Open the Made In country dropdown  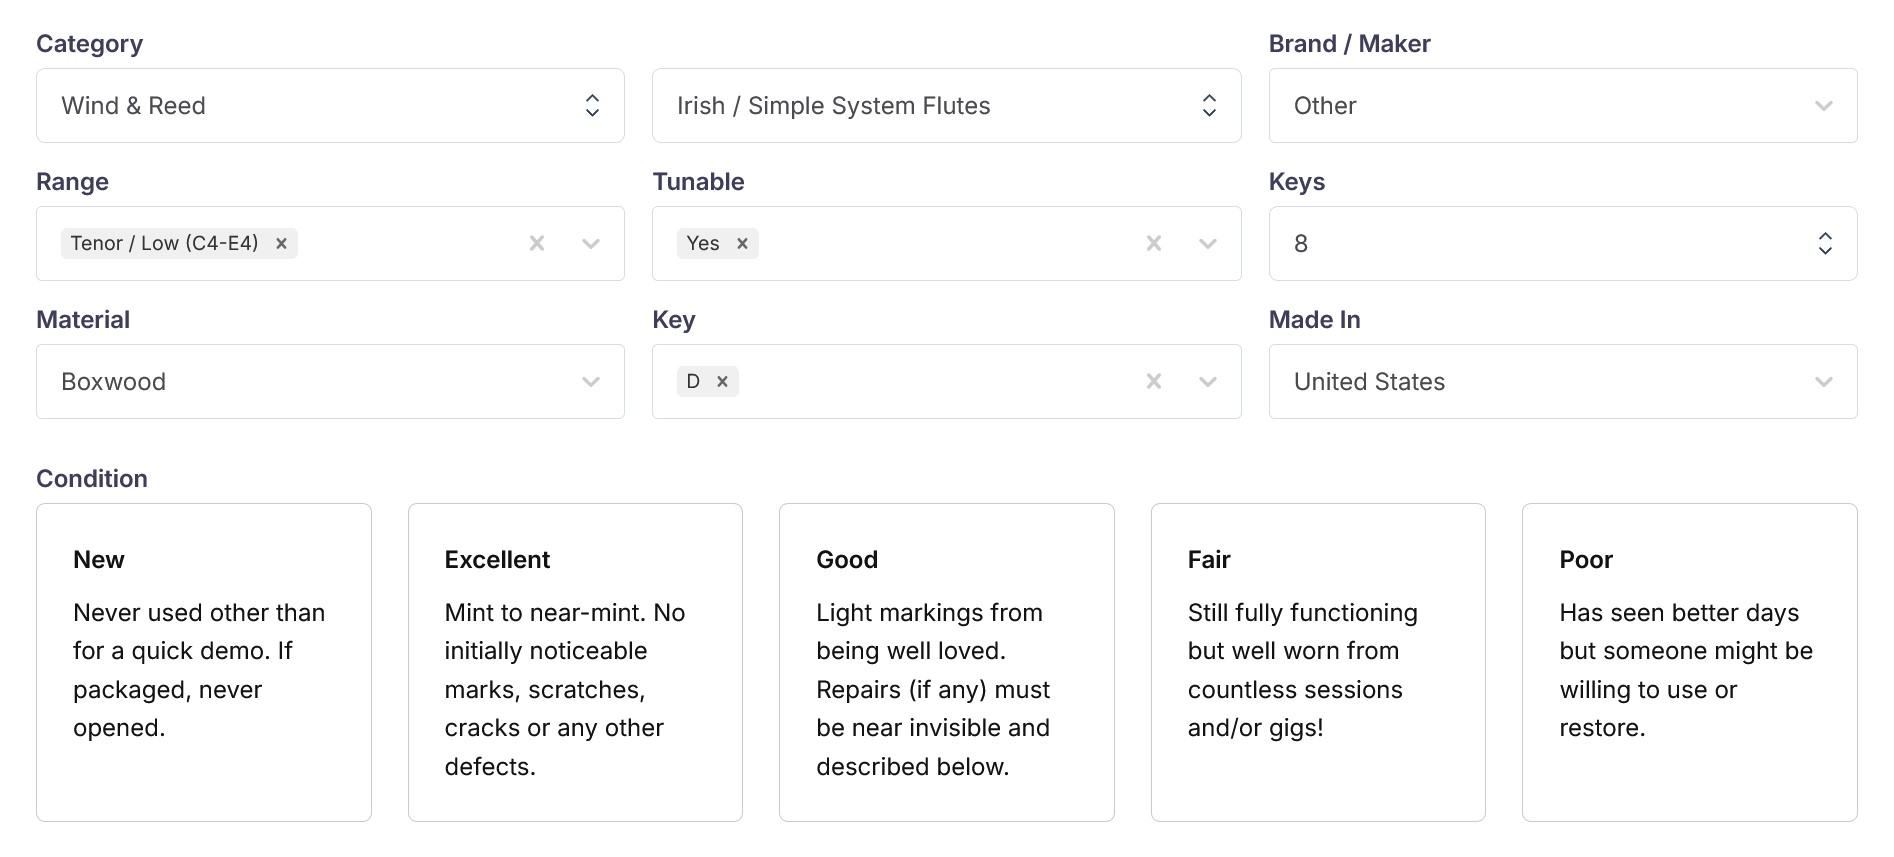tap(1562, 382)
